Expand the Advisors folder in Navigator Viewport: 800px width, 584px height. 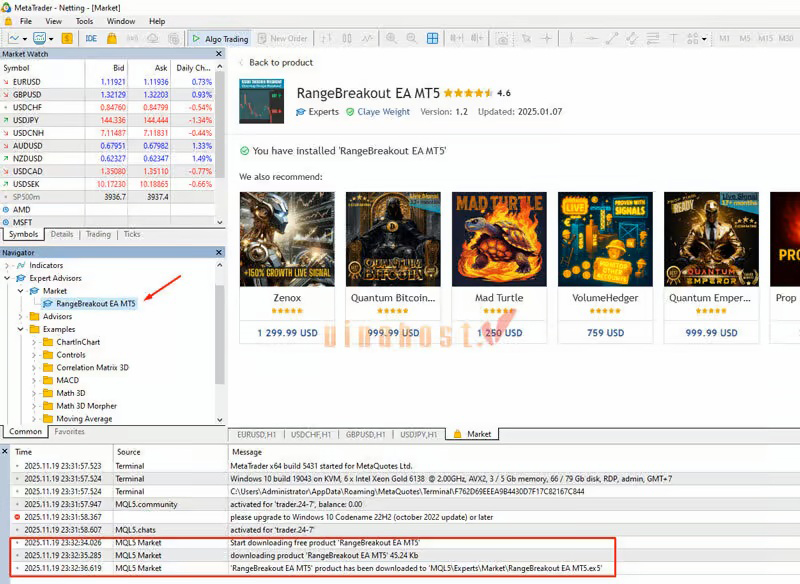click(x=22, y=316)
